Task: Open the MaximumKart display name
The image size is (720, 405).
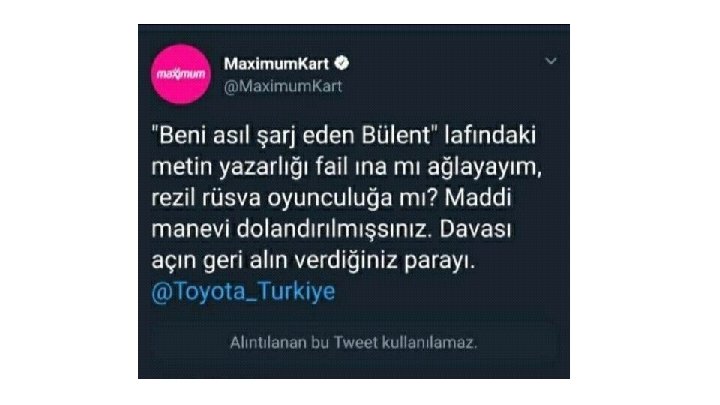Action: tap(276, 64)
